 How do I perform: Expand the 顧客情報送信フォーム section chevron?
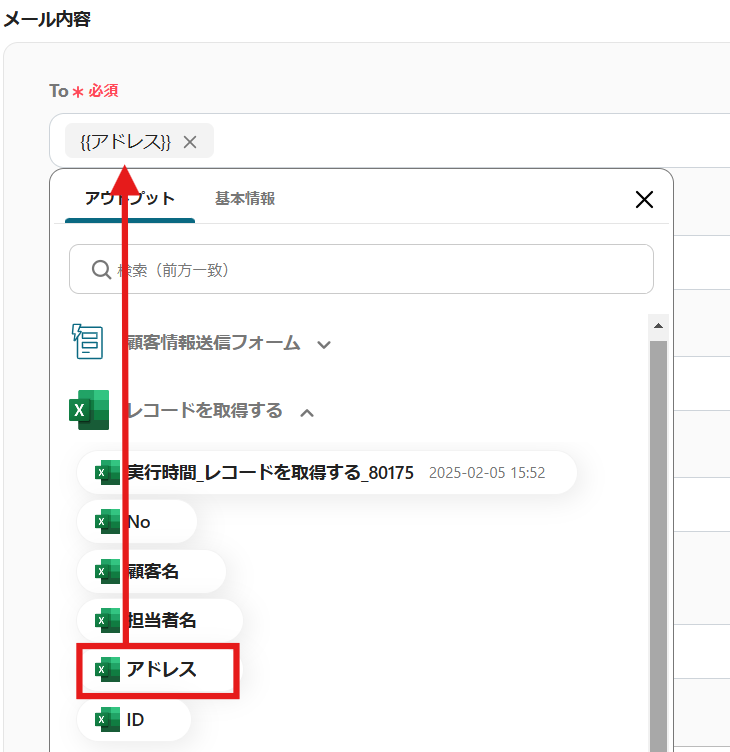pos(324,344)
